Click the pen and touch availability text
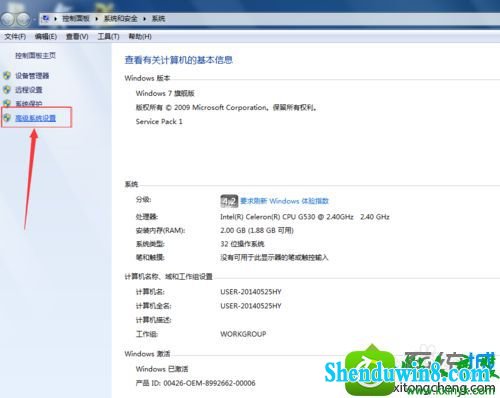 tap(274, 258)
